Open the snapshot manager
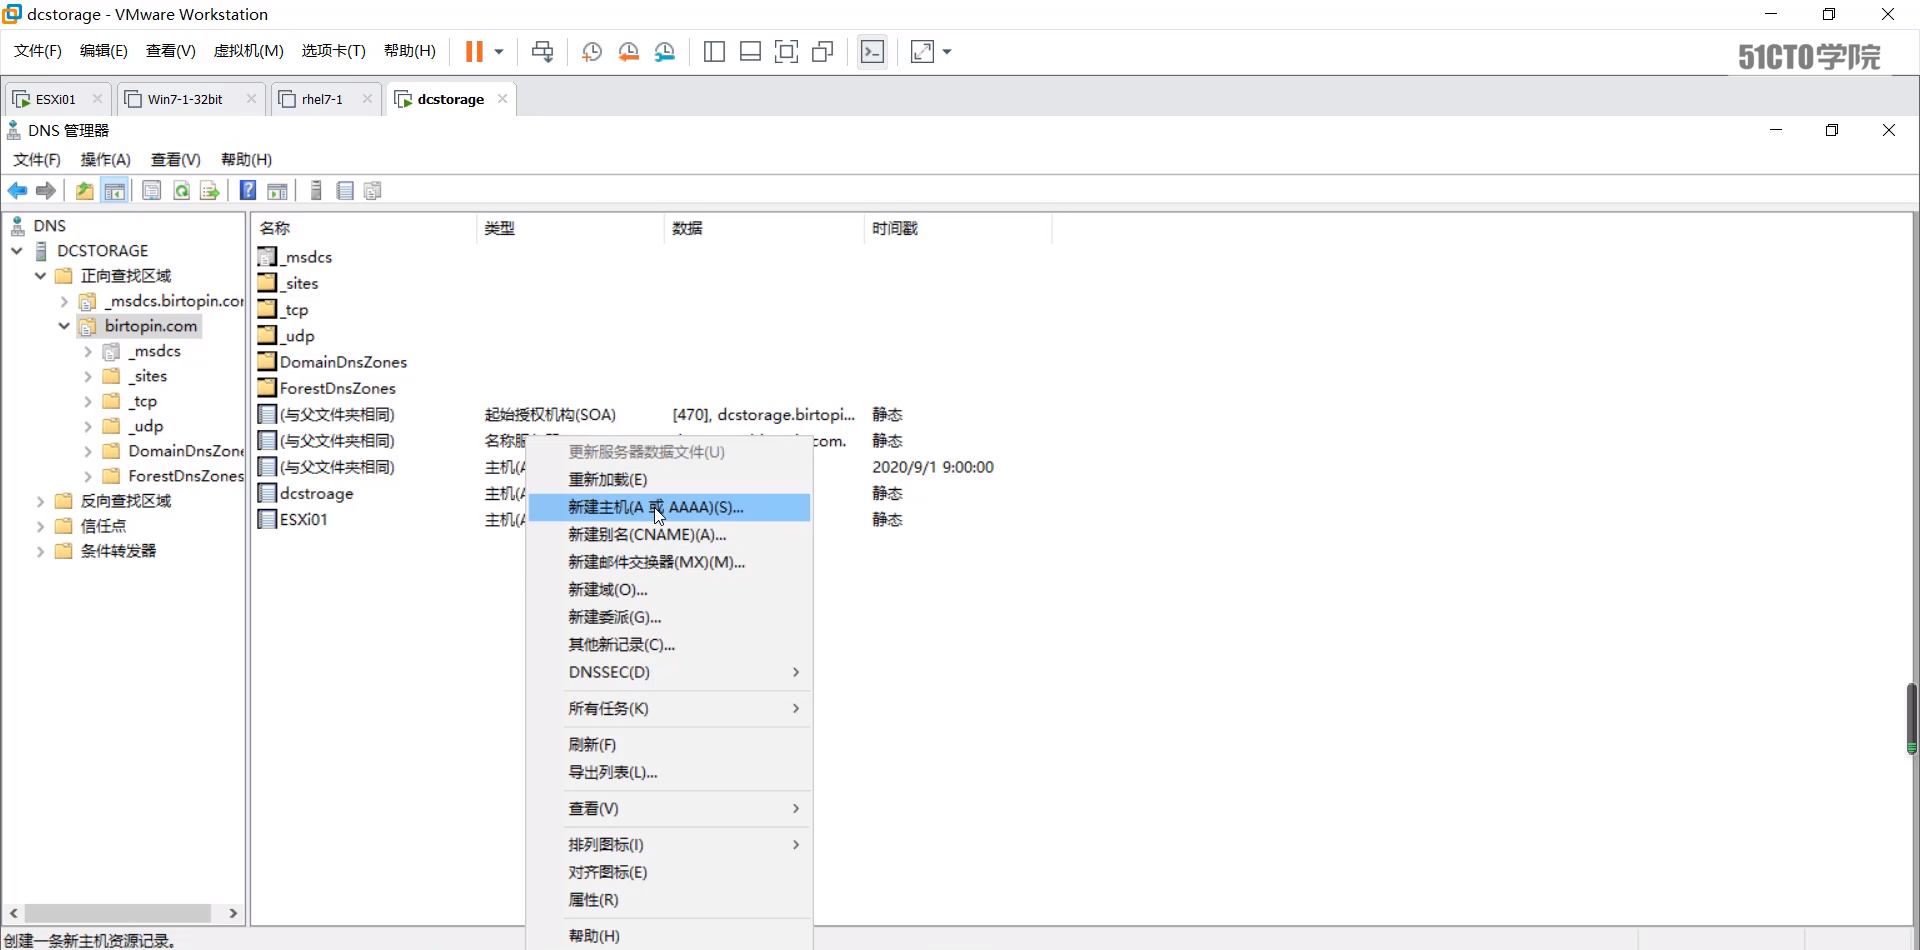 665,52
